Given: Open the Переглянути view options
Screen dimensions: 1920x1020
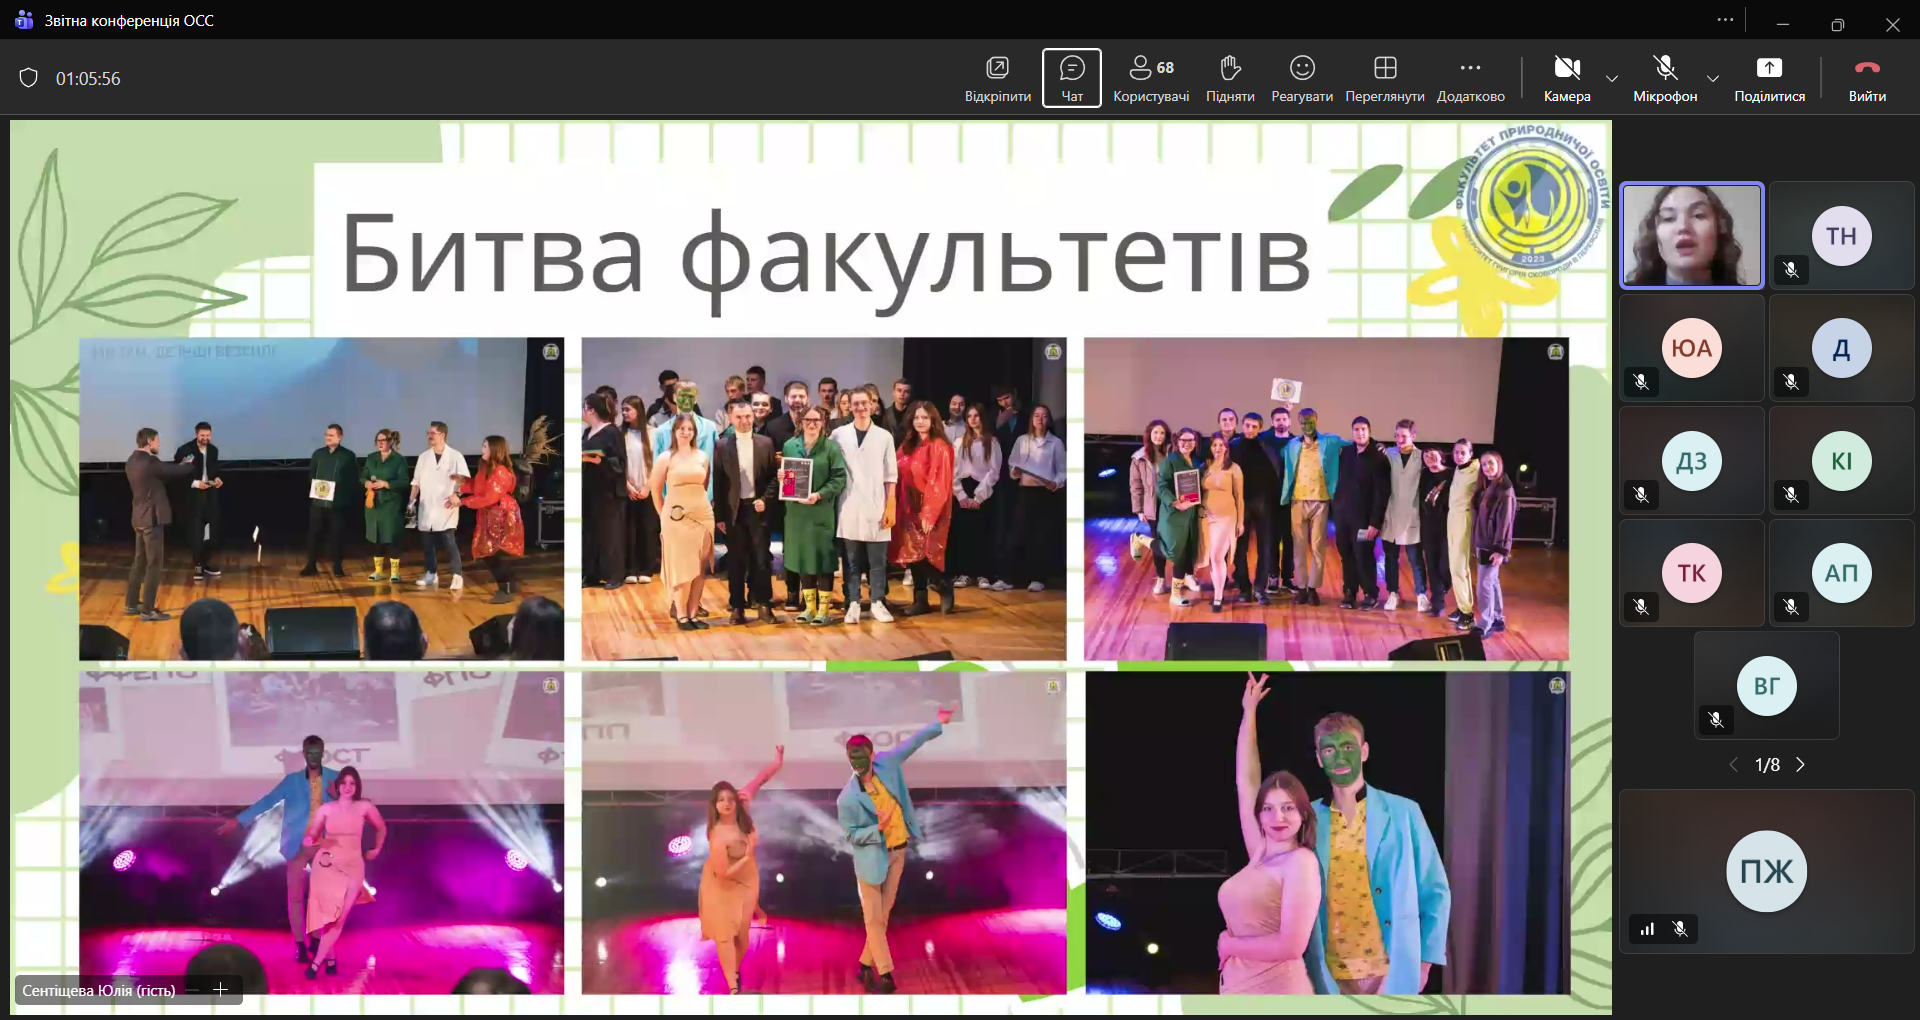Looking at the screenshot, I should [1384, 78].
